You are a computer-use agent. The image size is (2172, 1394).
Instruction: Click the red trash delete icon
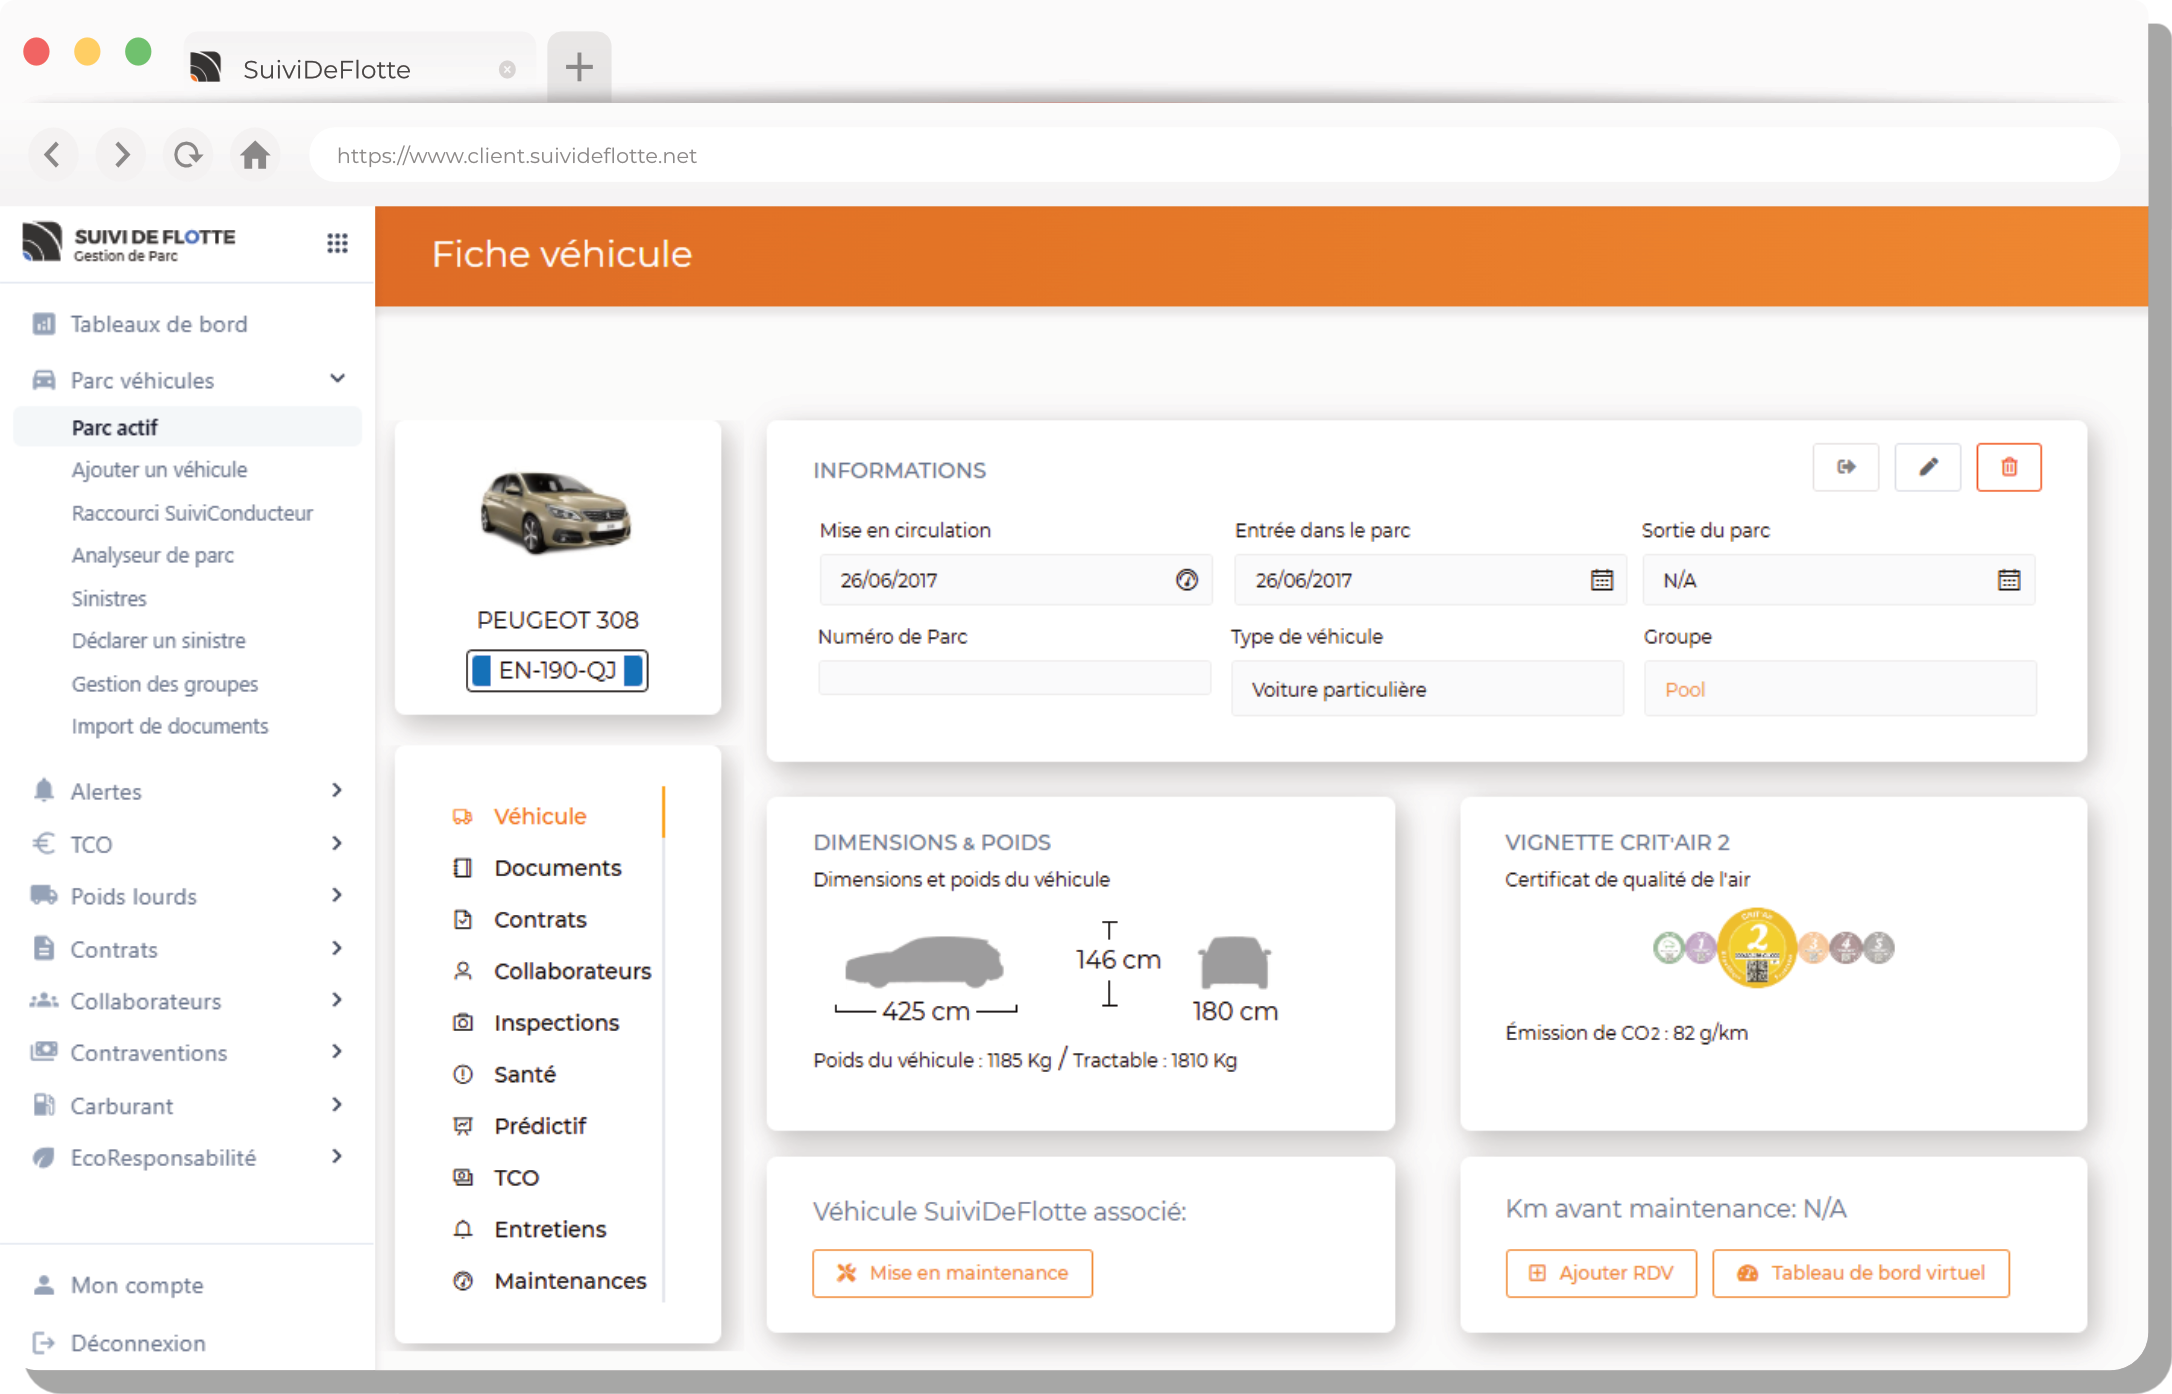click(x=2009, y=468)
